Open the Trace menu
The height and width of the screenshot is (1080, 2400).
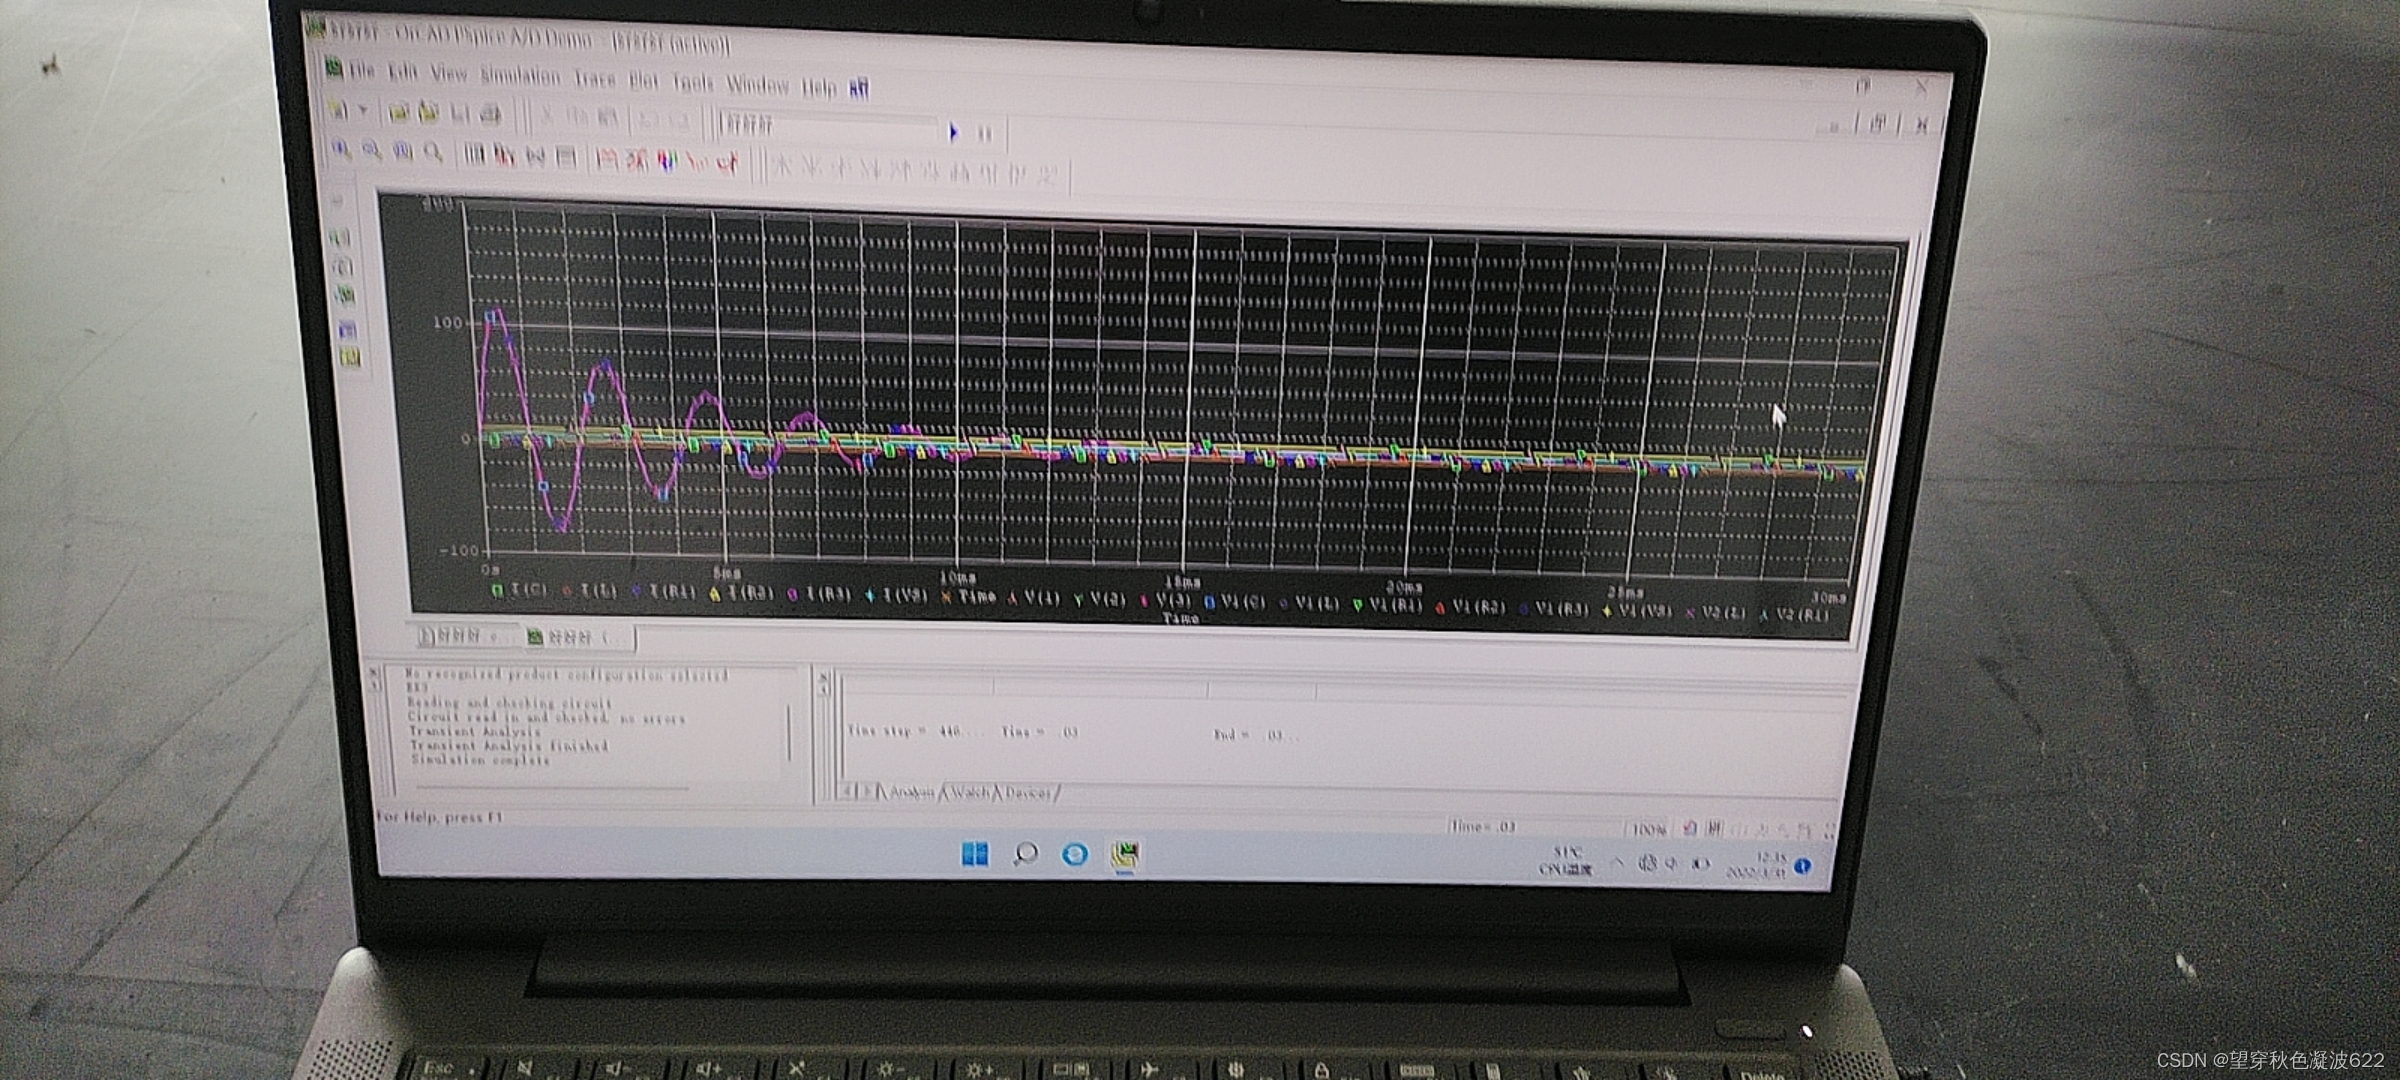[594, 79]
